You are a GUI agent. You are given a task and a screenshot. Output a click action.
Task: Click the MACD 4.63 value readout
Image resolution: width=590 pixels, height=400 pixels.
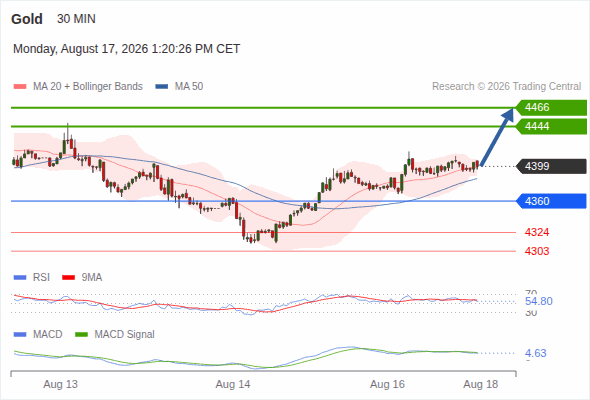536,353
